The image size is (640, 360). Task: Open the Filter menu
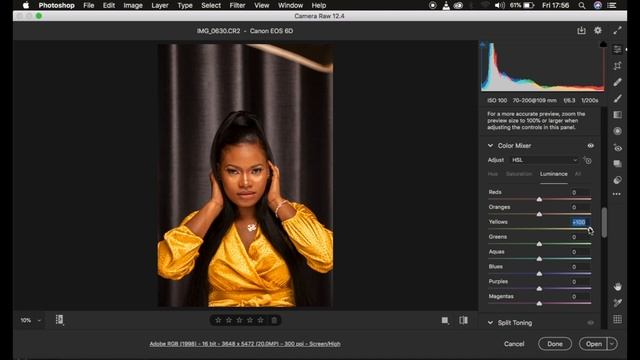coord(237,5)
